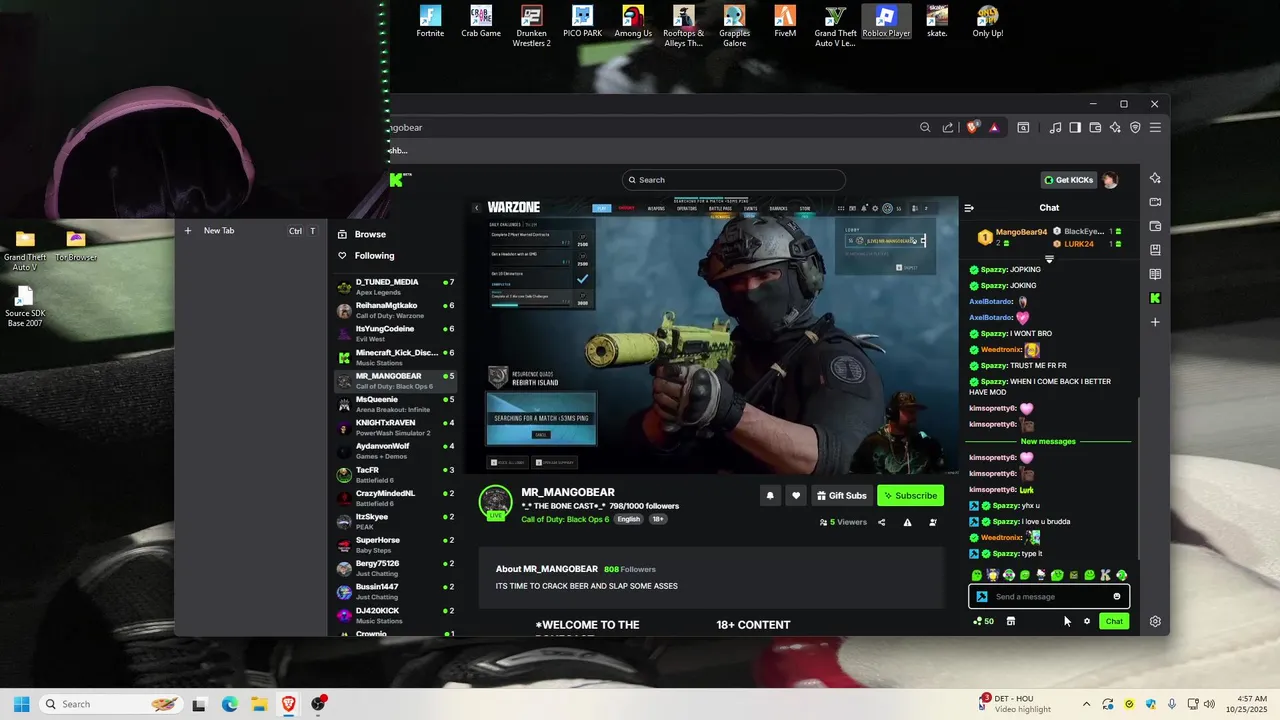This screenshot has height=720, width=1280.
Task: Report the stream with warning triangle icon
Action: 907,522
